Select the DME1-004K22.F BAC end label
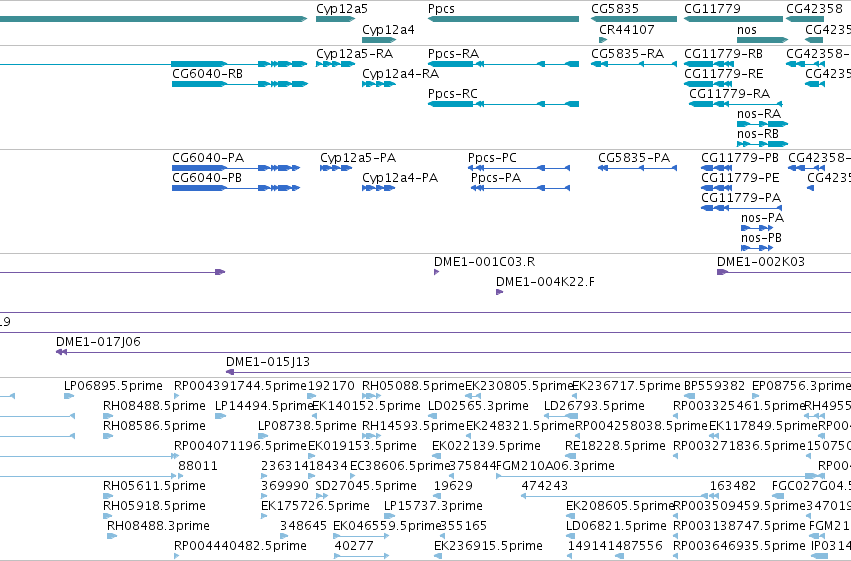The width and height of the screenshot is (851, 561). click(x=545, y=282)
